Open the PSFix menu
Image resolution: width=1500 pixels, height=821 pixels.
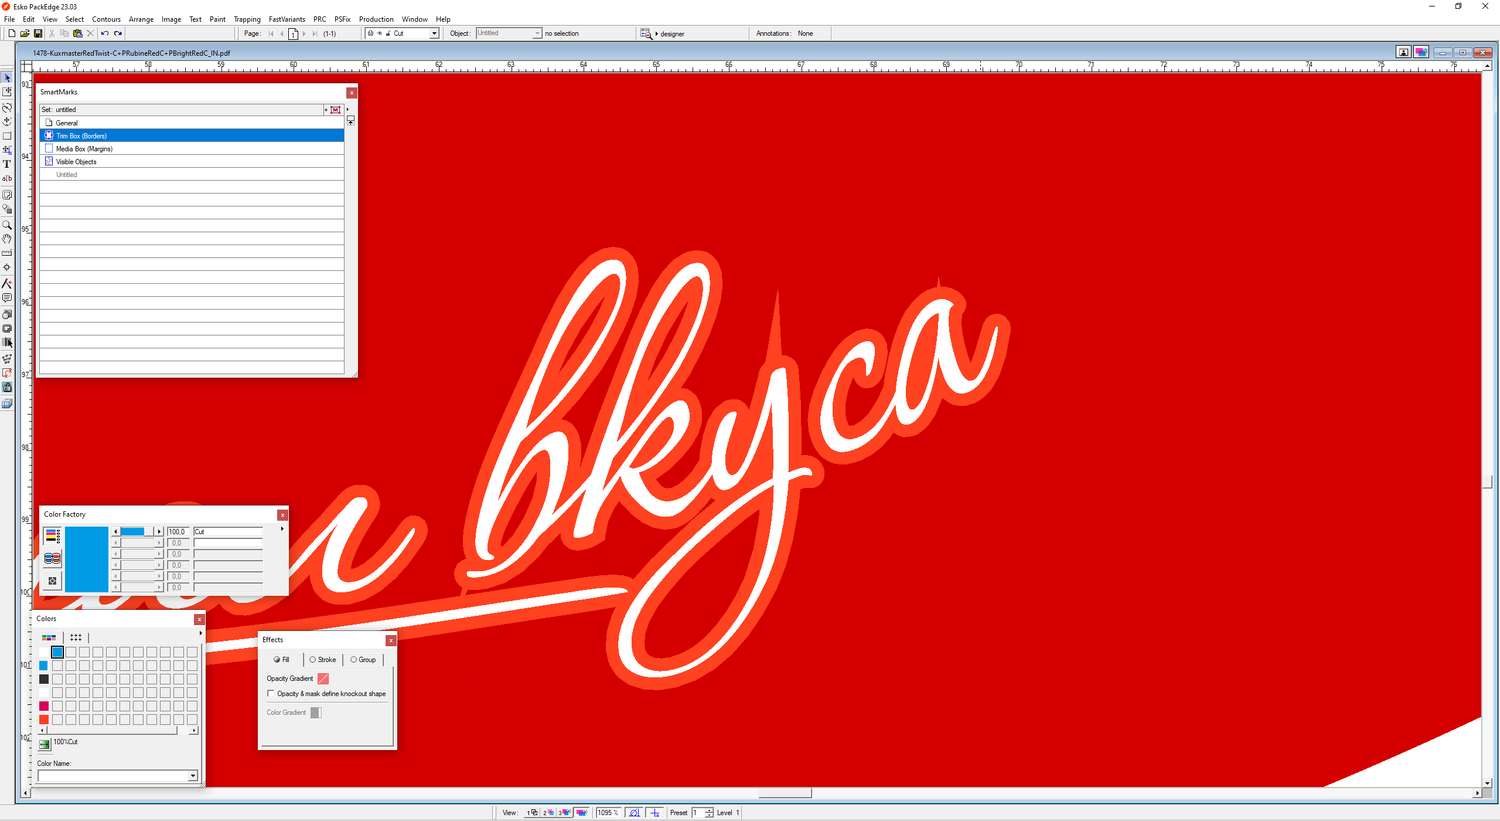coord(342,19)
